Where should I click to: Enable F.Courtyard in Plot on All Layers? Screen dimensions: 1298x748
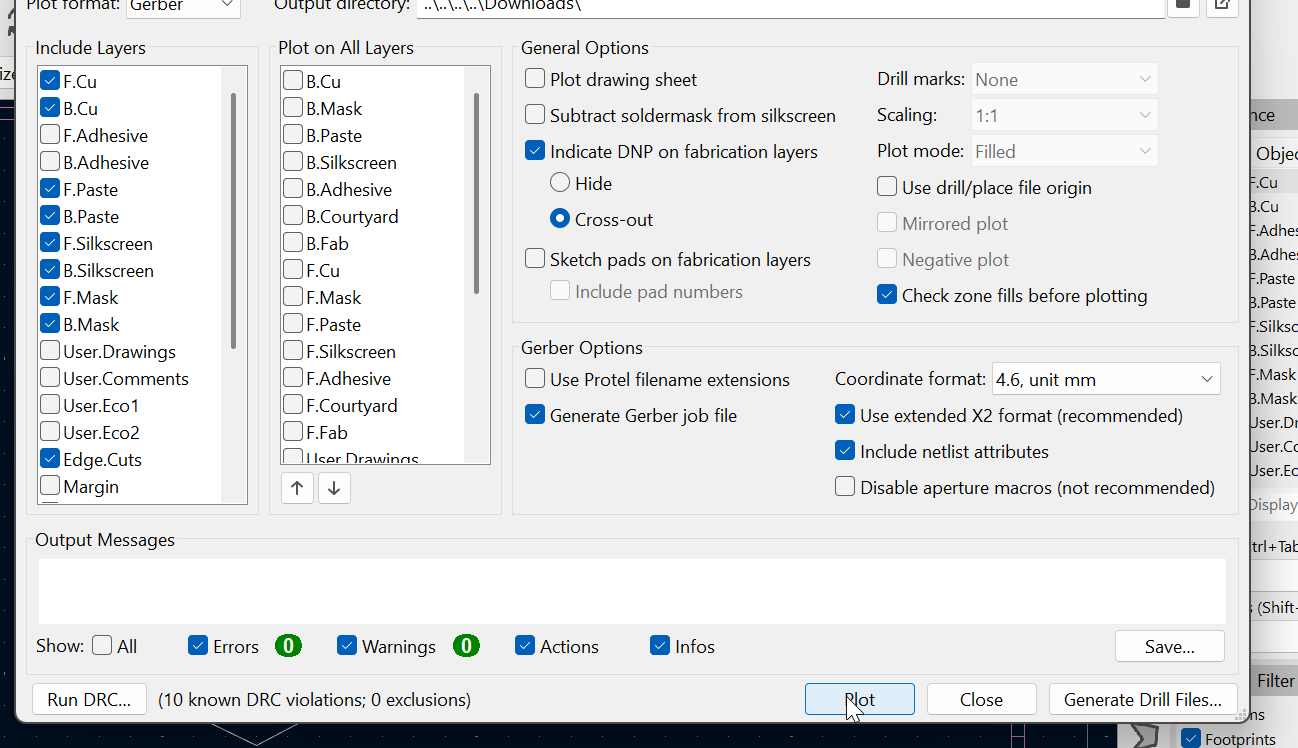(x=293, y=405)
